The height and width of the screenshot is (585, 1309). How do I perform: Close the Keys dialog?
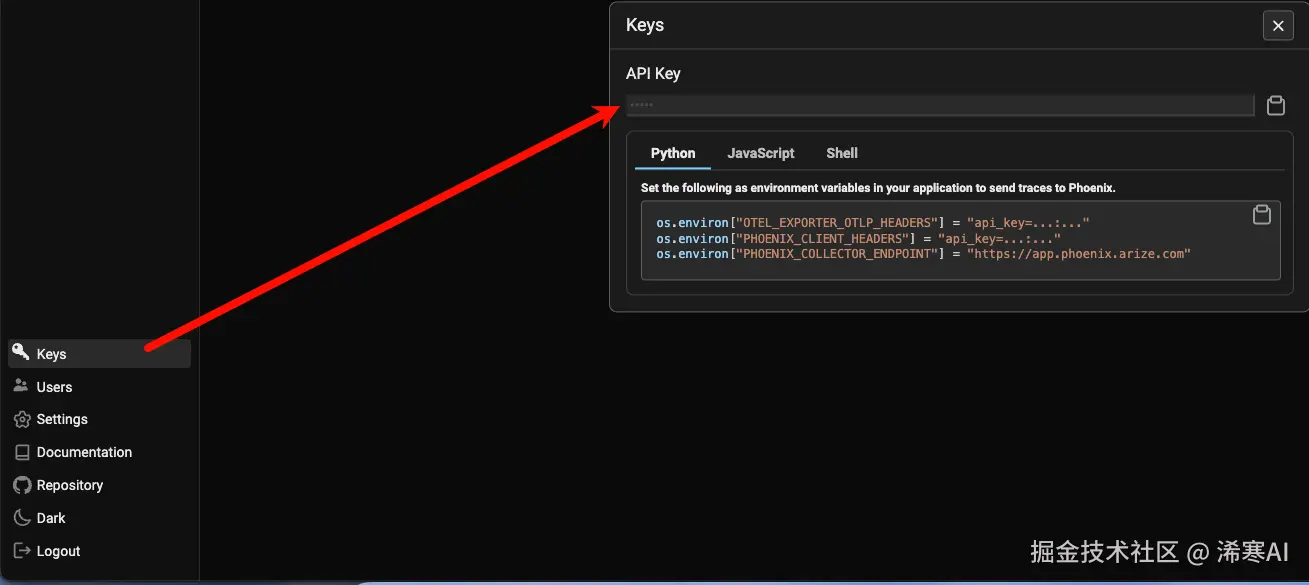pos(1278,26)
